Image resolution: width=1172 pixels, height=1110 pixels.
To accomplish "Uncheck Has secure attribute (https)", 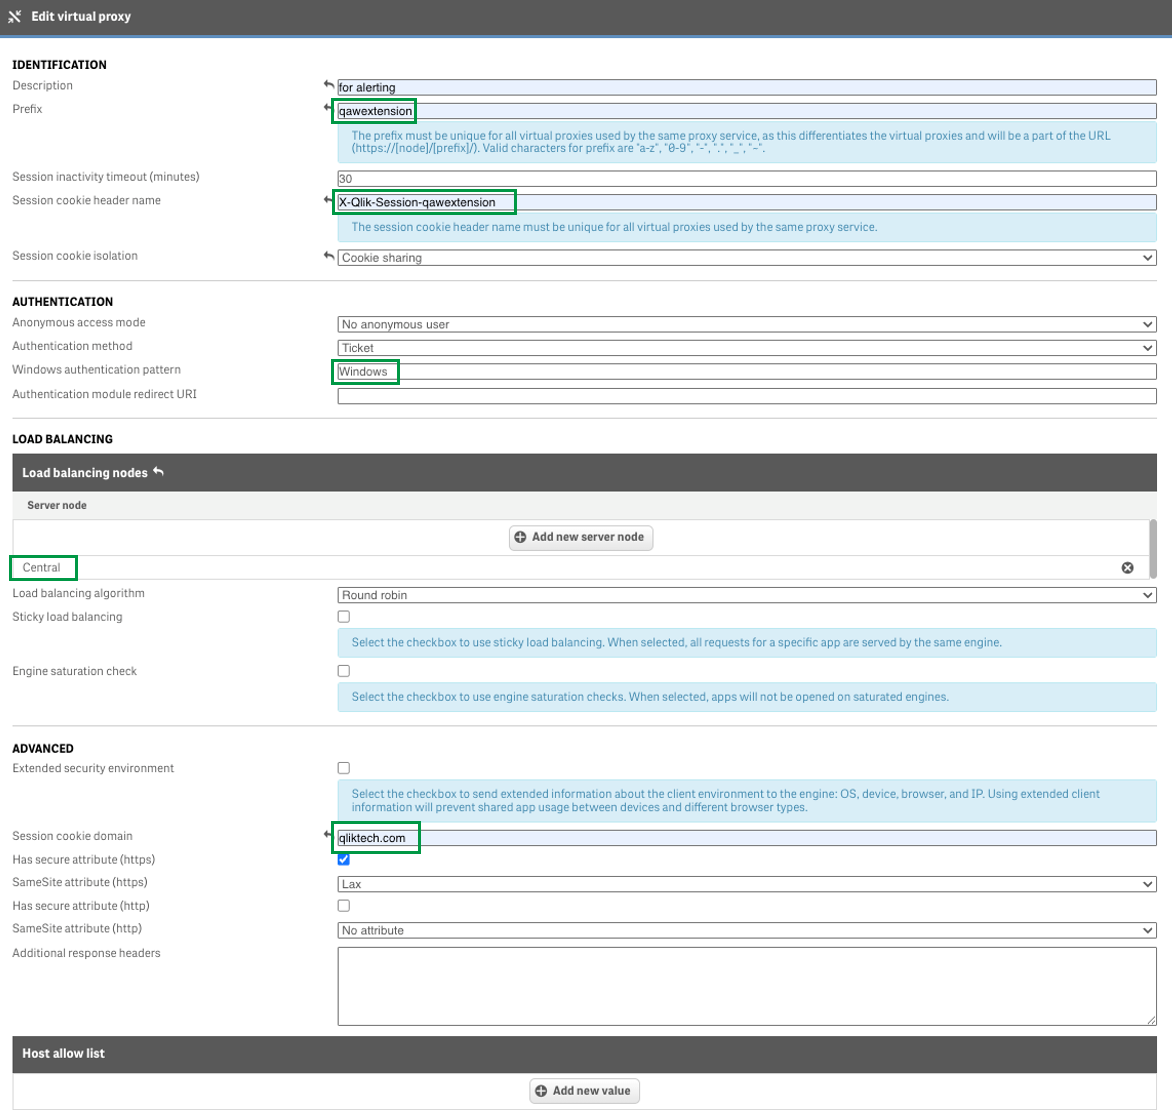I will click(x=343, y=858).
